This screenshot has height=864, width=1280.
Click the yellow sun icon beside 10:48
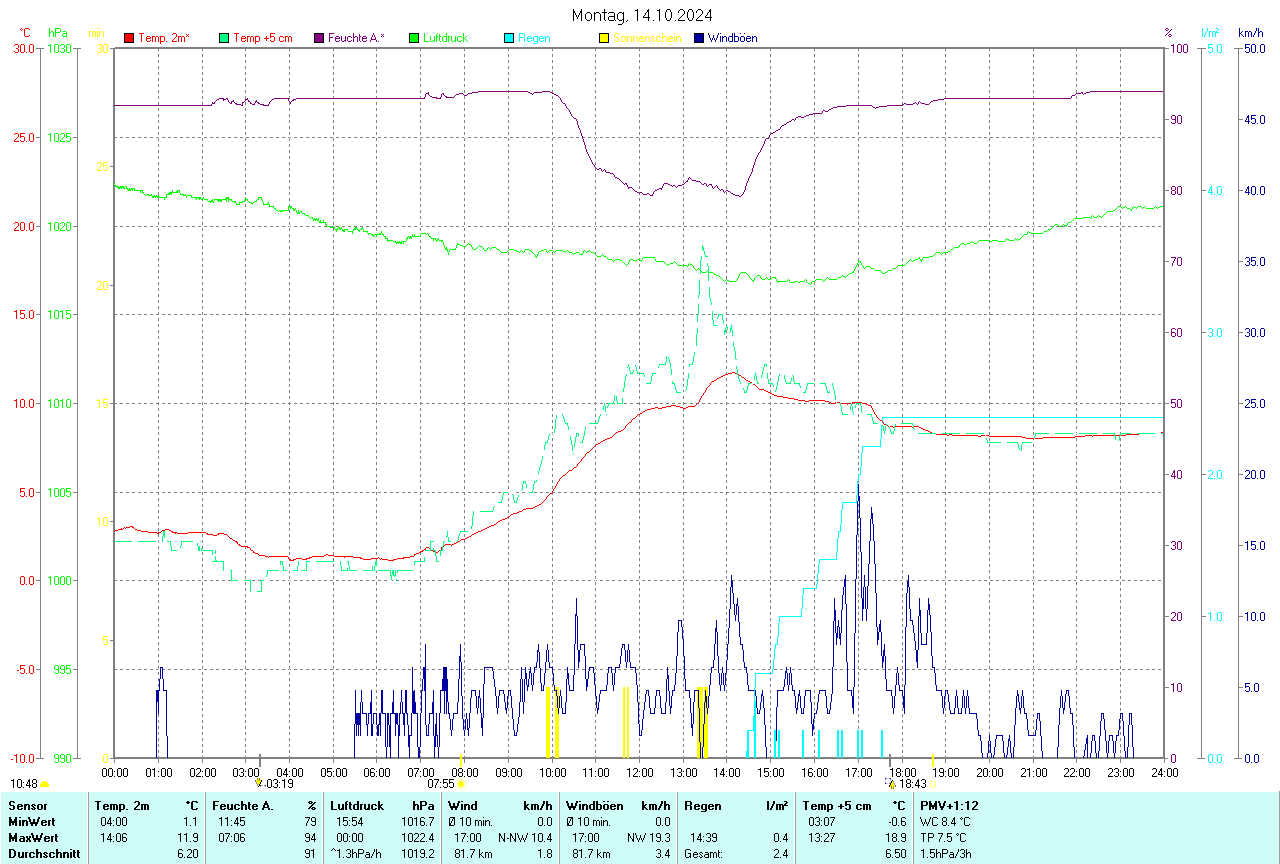(x=45, y=785)
